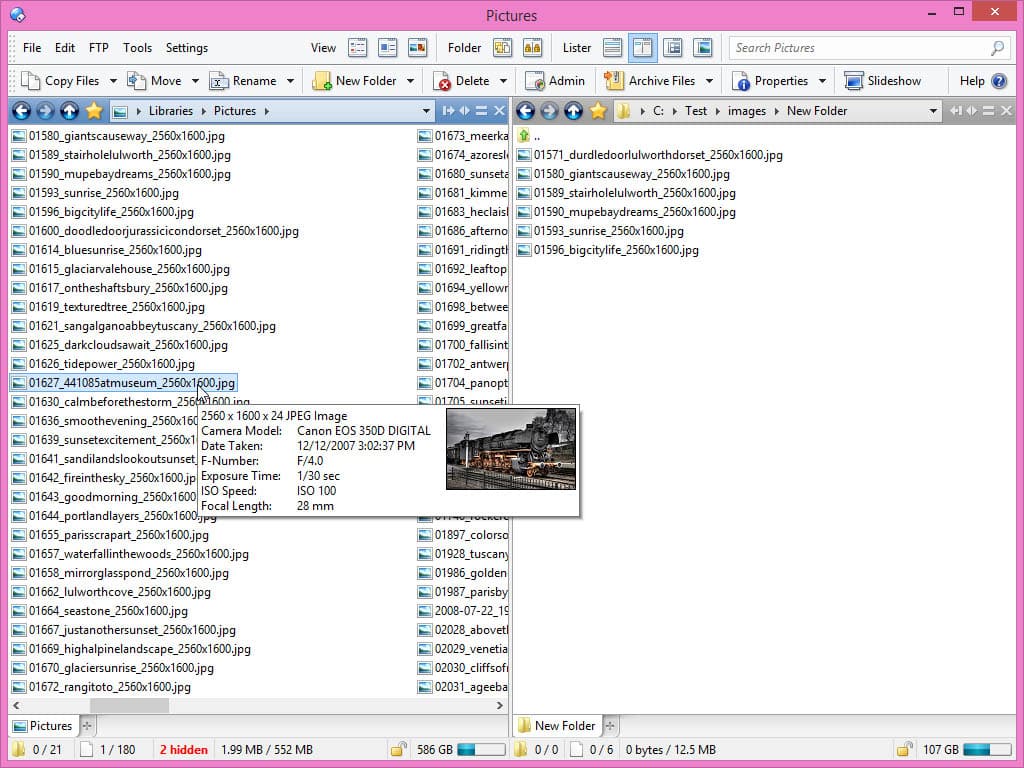Open the Delete dropdown arrow

(x=503, y=81)
